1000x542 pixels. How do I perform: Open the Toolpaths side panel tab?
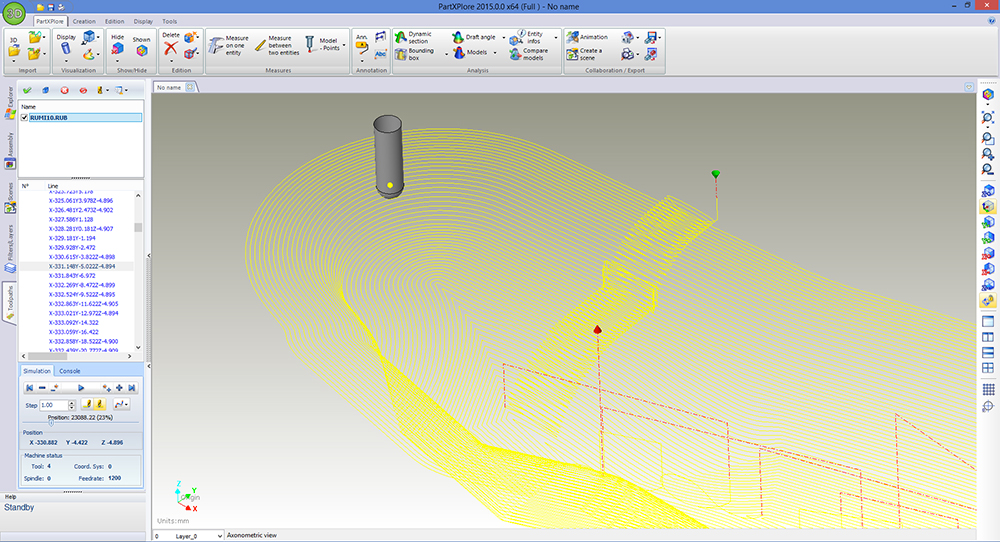click(x=10, y=302)
